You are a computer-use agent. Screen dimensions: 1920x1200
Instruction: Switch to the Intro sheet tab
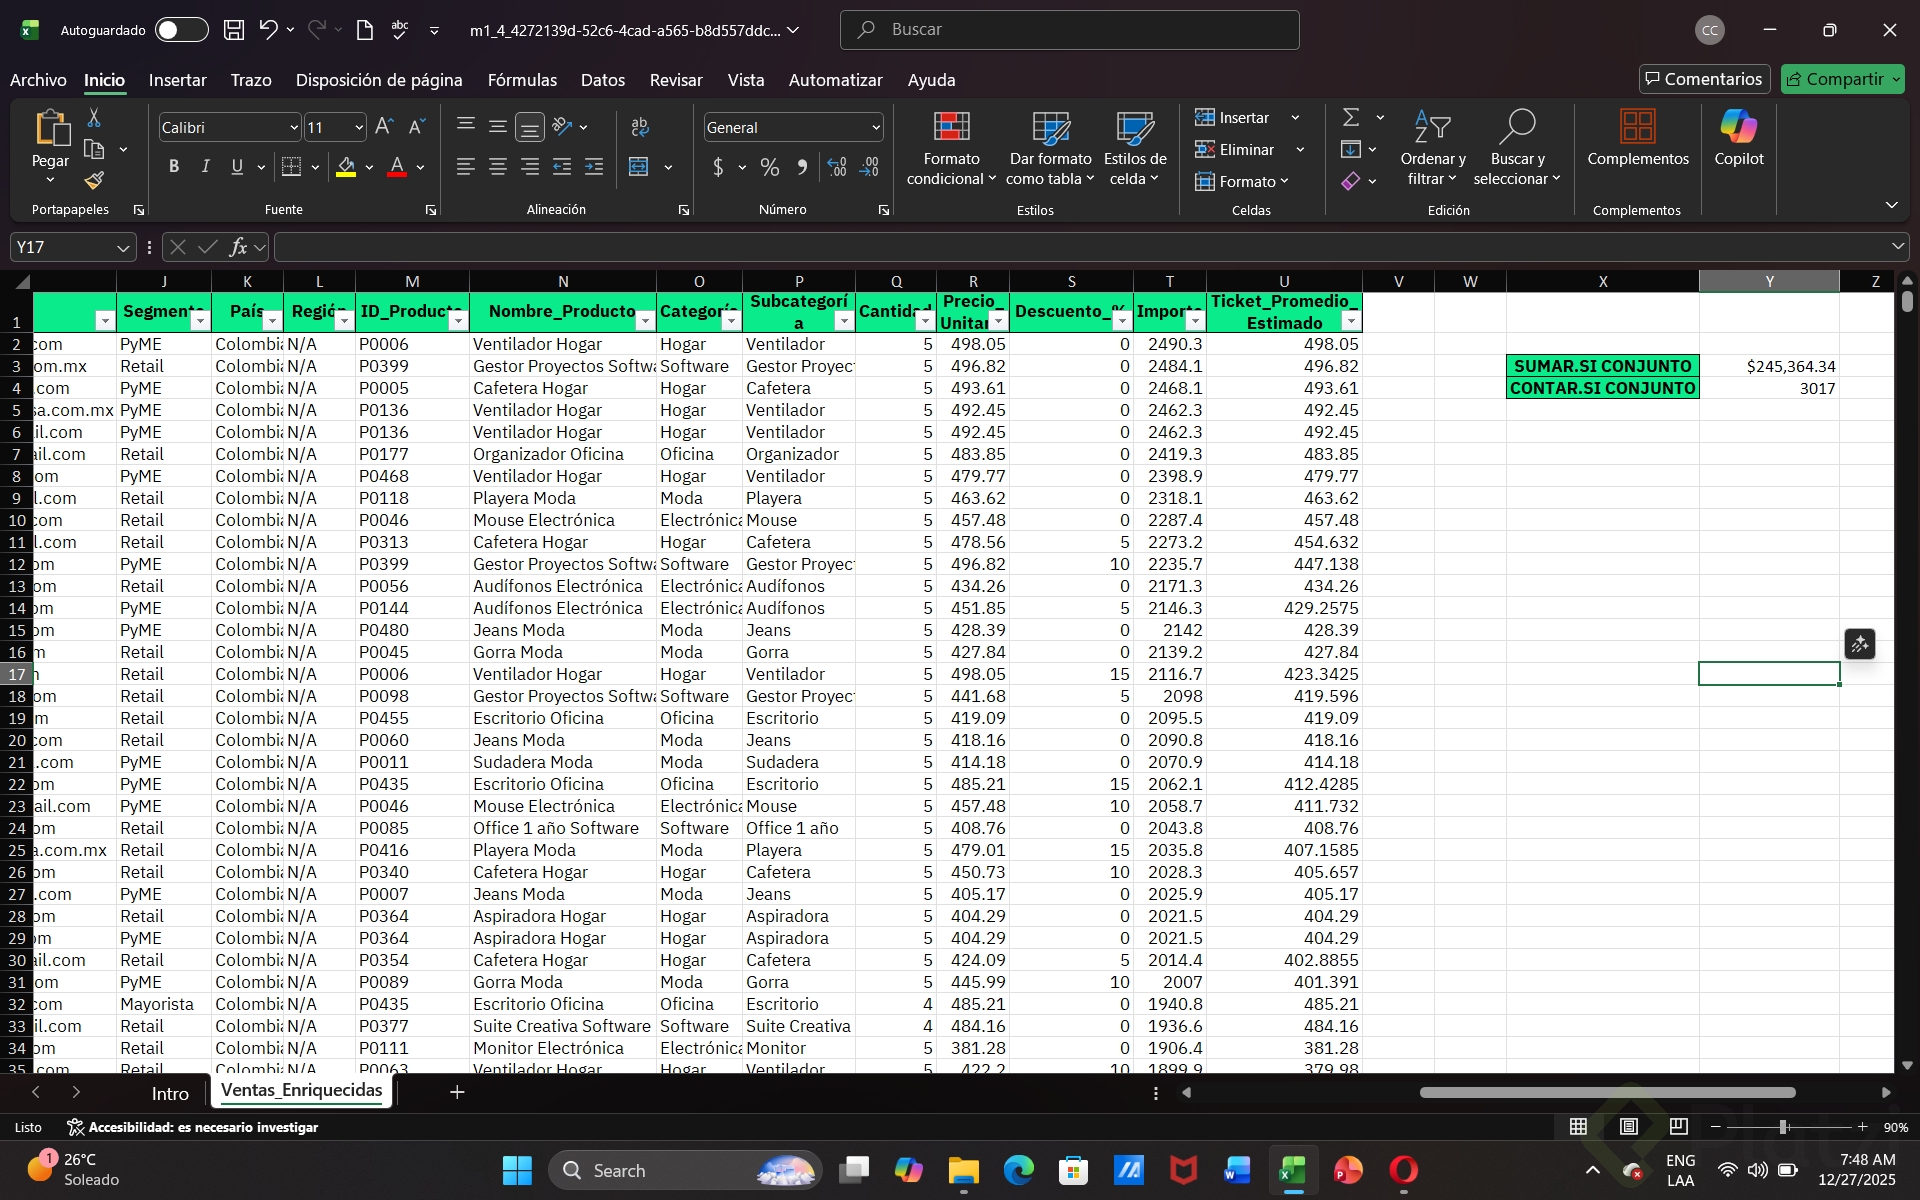(170, 1093)
